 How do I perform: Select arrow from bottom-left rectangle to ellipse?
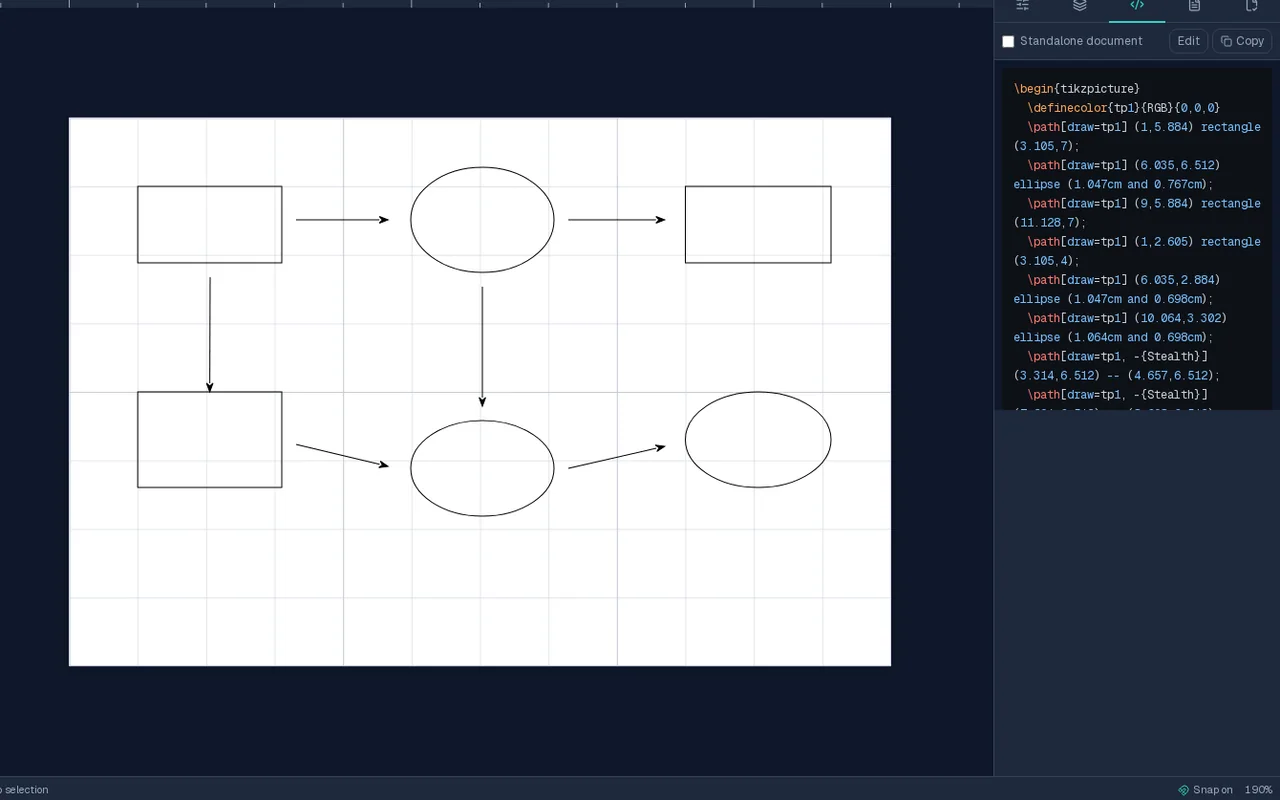click(x=342, y=456)
